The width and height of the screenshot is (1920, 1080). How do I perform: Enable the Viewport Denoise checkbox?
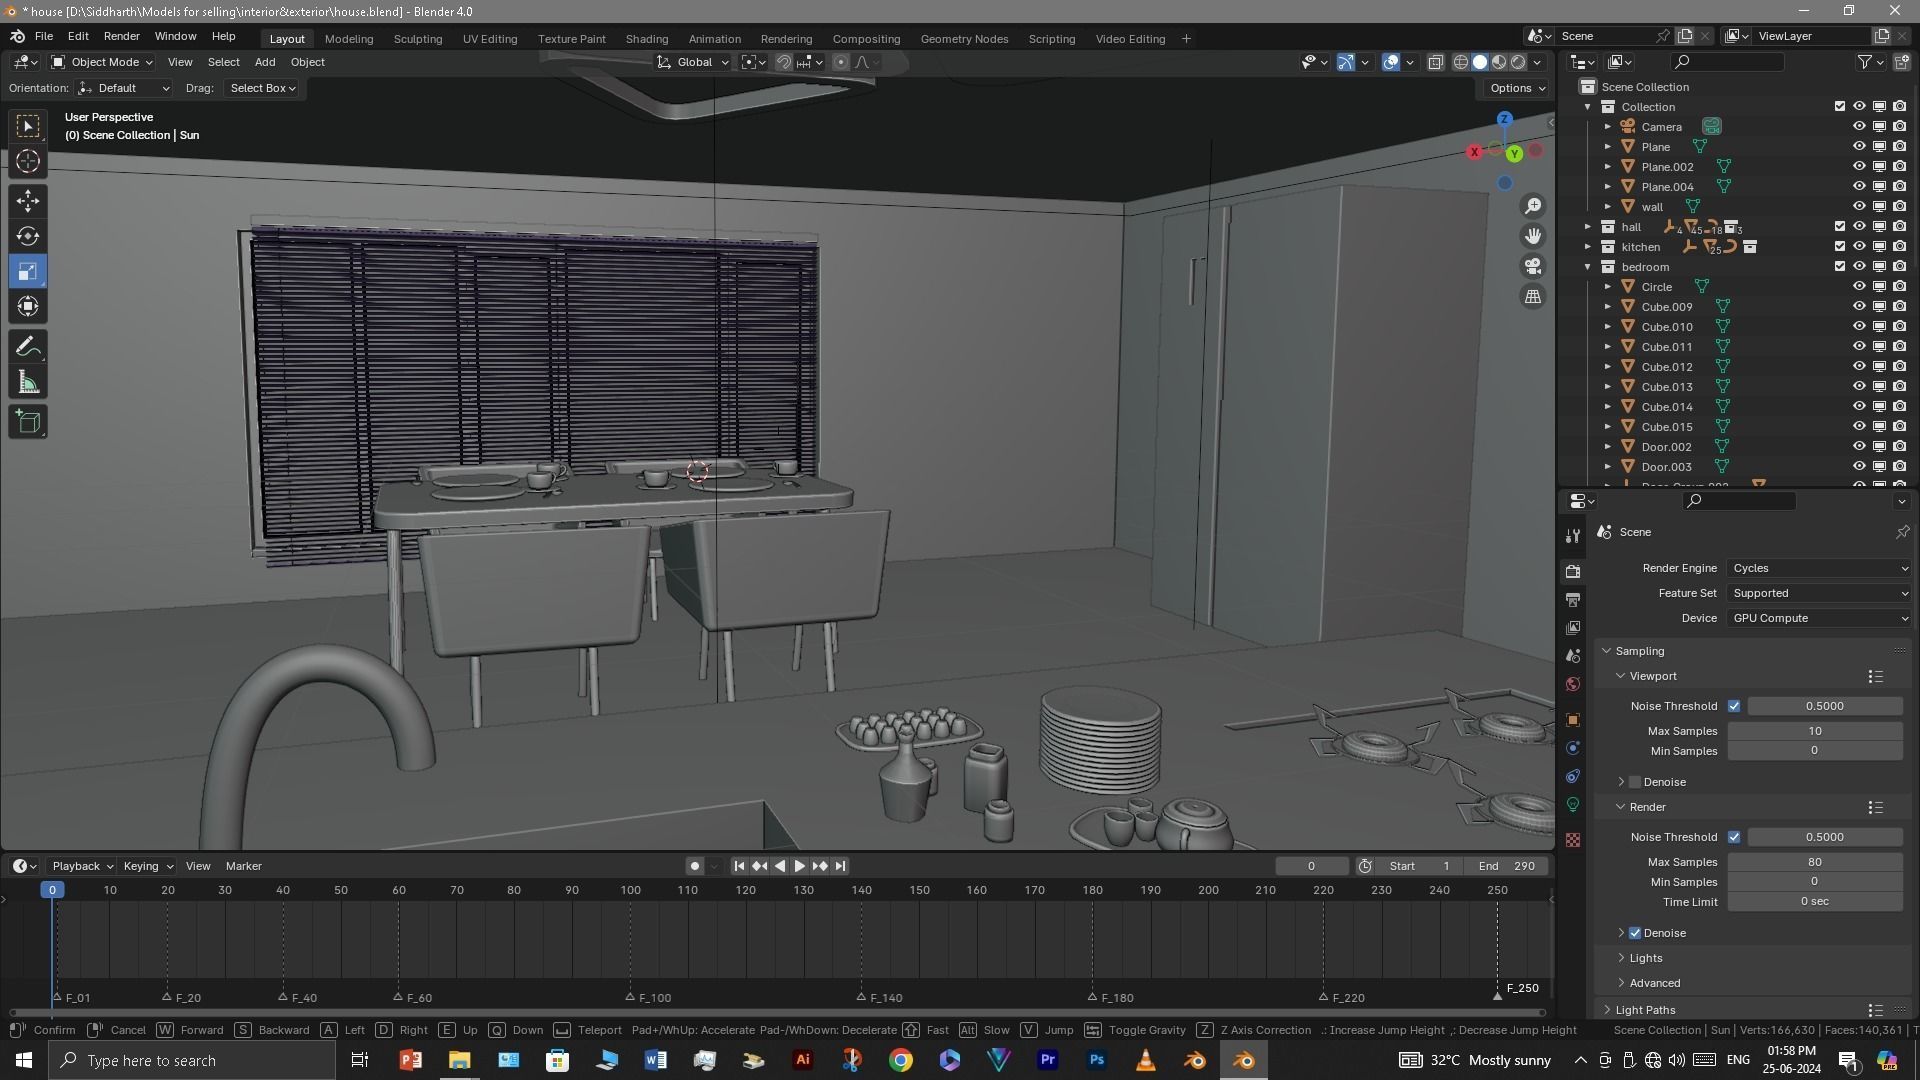point(1635,782)
